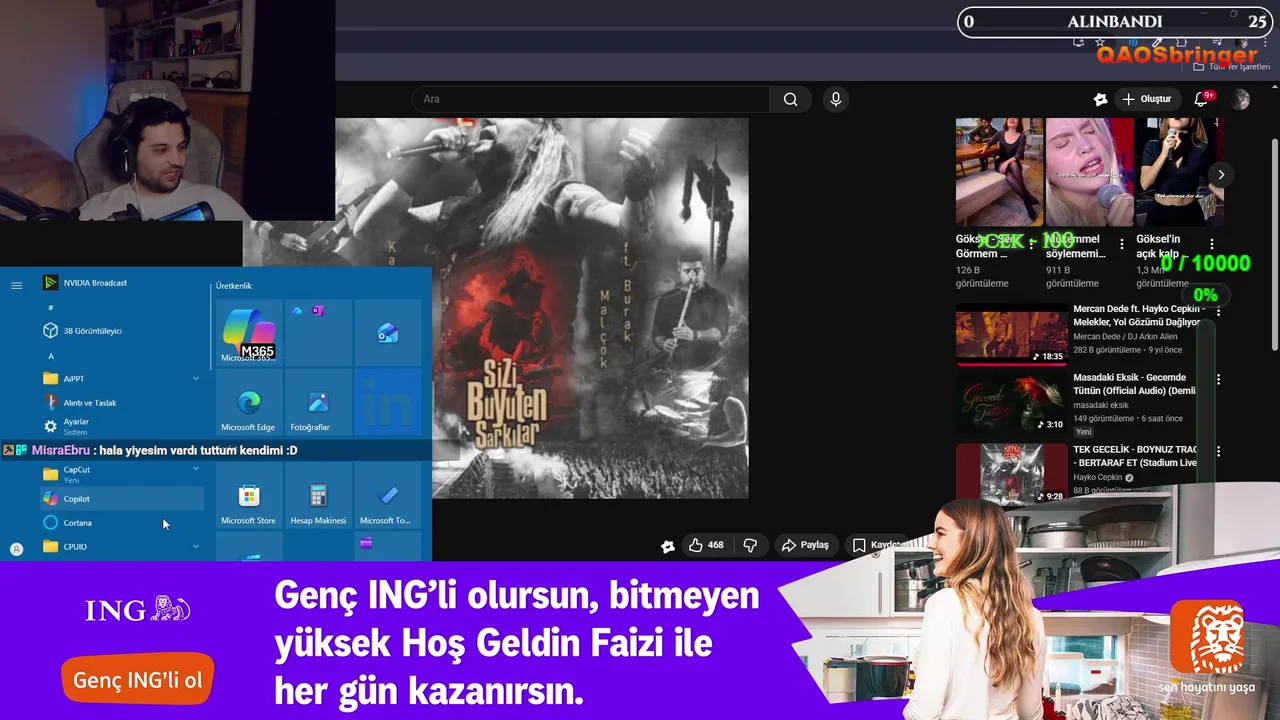Screen dimensions: 1280x720
Task: Click the Oluştur create button
Action: click(1147, 99)
